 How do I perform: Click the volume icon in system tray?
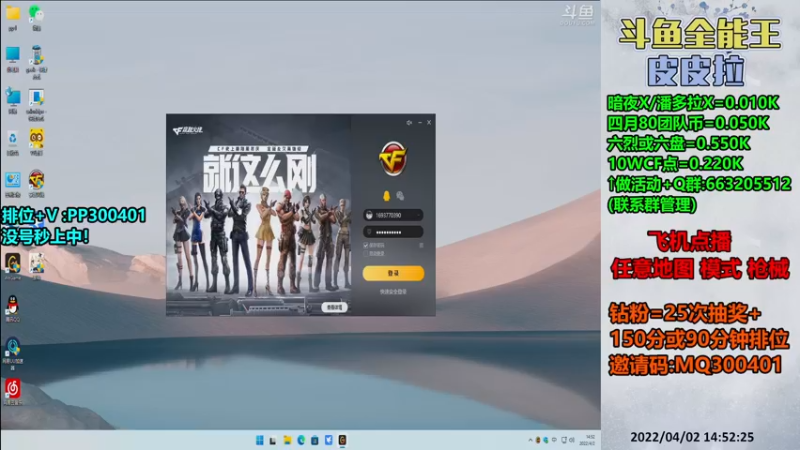point(572,440)
